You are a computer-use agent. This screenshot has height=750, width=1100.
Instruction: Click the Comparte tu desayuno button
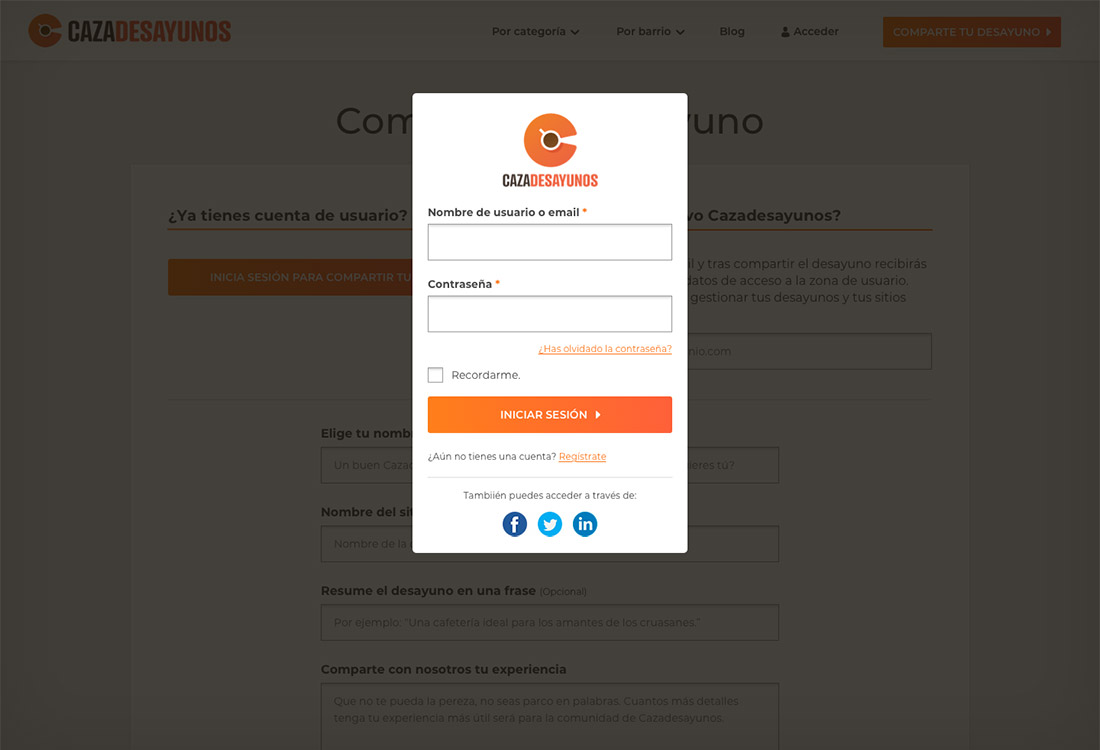tap(972, 32)
